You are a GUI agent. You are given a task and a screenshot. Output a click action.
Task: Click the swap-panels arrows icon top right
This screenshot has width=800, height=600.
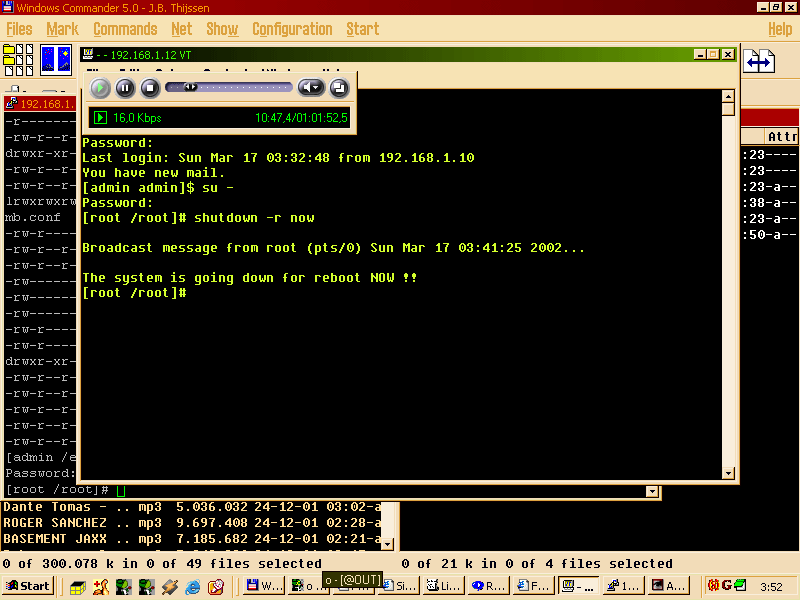point(759,60)
